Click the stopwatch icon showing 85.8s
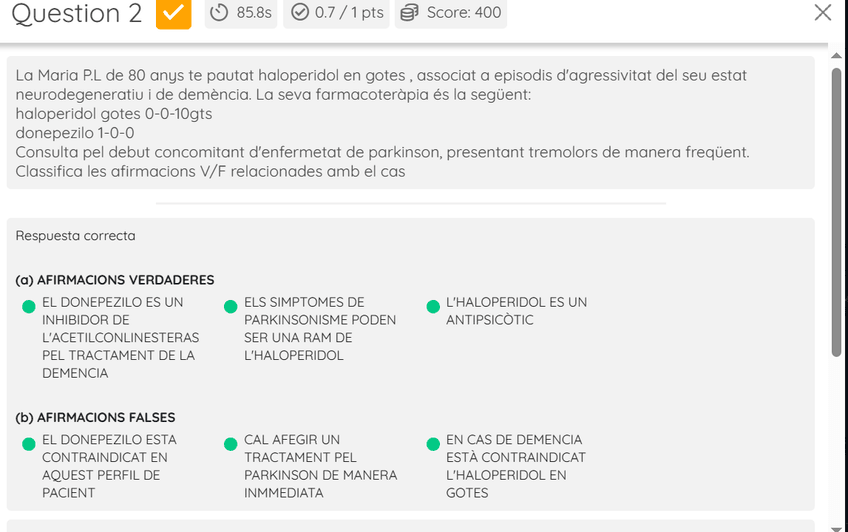 (x=222, y=13)
